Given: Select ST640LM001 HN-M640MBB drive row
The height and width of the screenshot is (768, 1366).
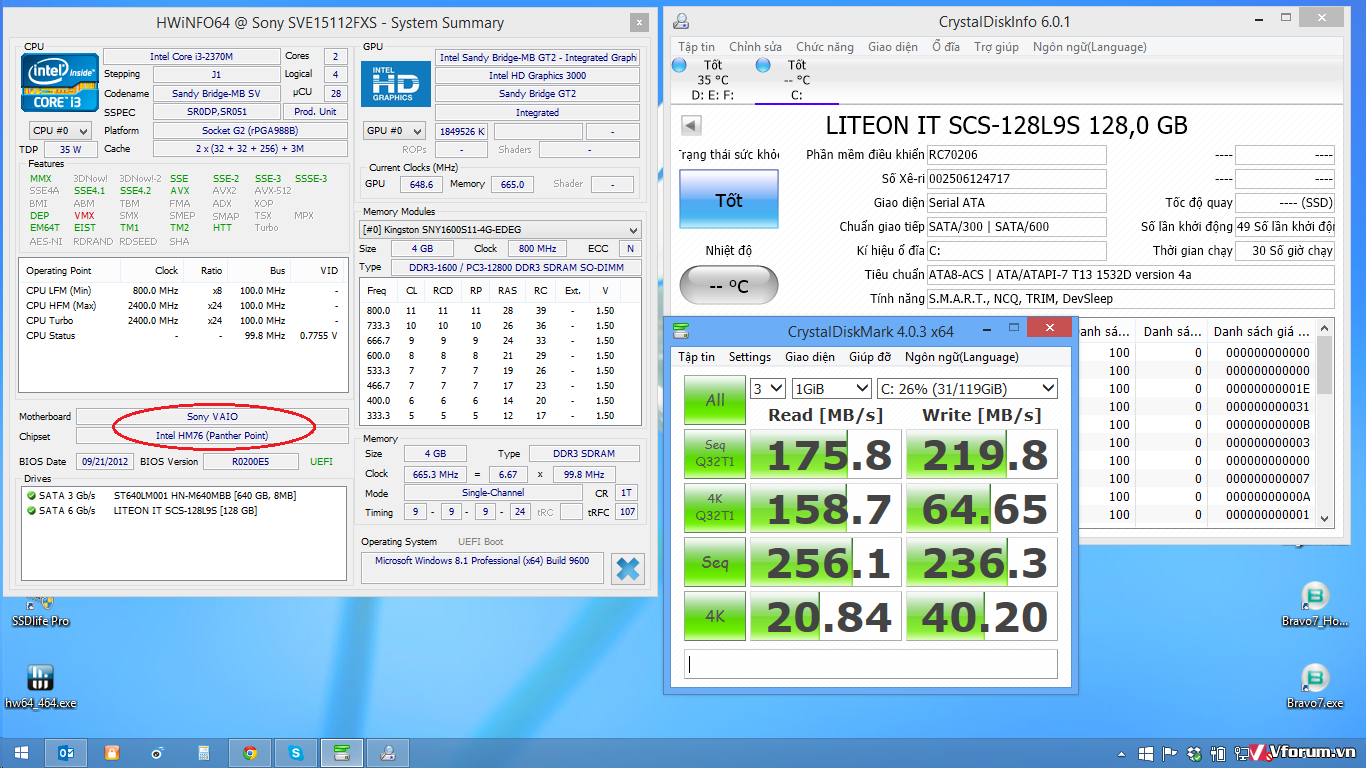Looking at the screenshot, I should pyautogui.click(x=183, y=495).
